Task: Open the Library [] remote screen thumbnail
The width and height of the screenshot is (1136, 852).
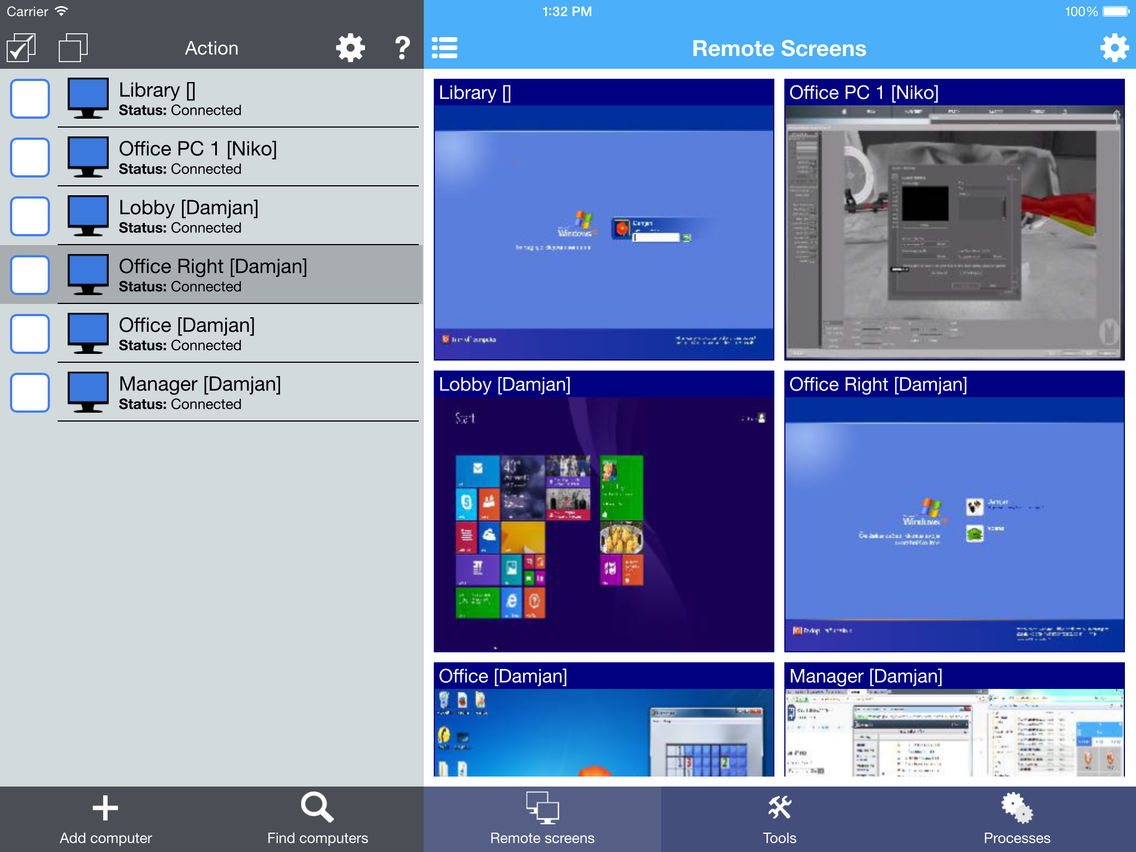Action: (x=604, y=220)
